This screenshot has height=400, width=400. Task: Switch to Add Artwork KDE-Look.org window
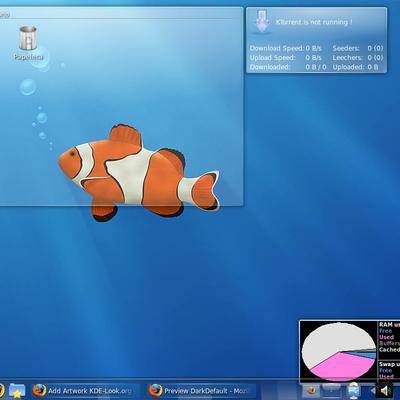point(85,391)
